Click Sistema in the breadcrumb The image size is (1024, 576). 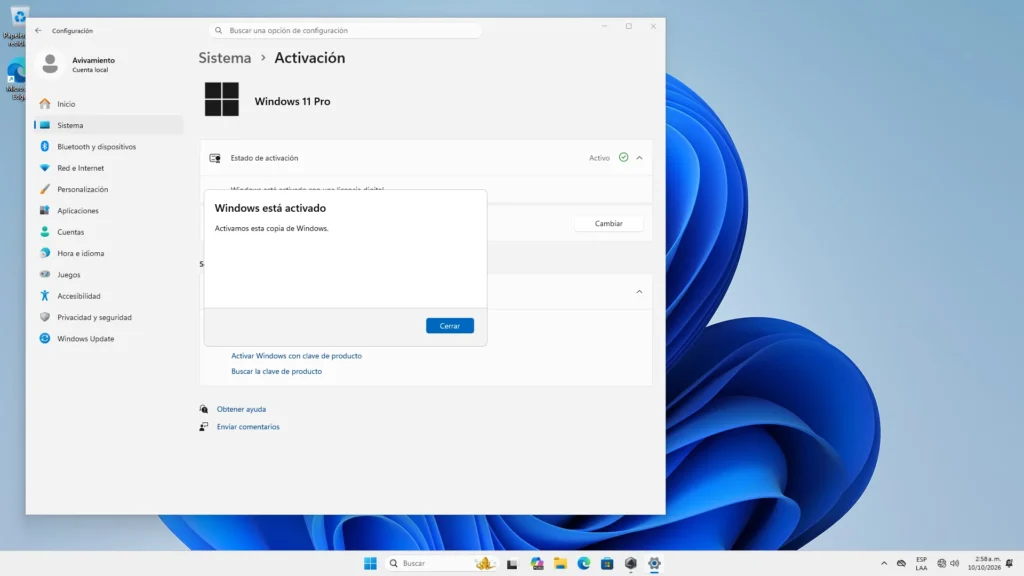[225, 57]
